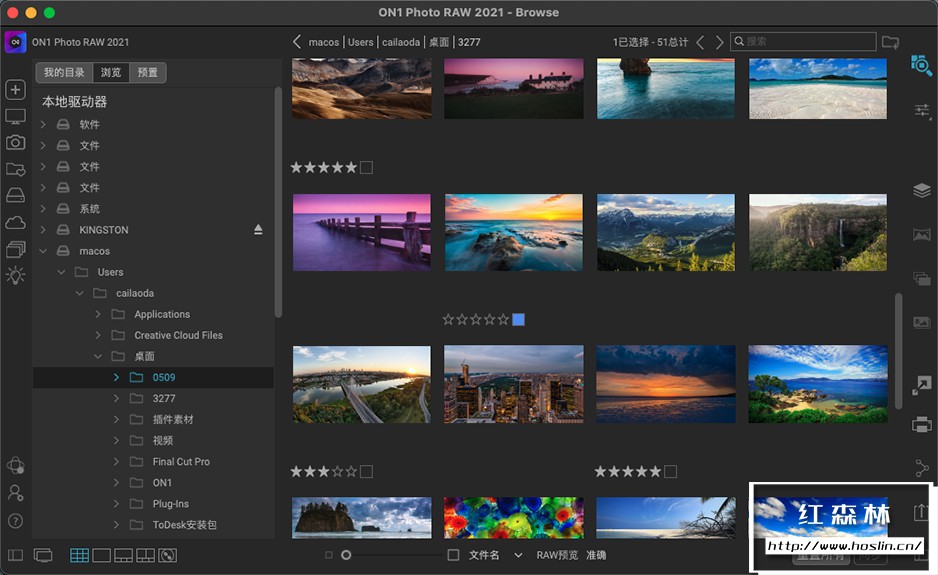Click the Users breadcrumb in path bar
The image size is (938, 575).
360,42
